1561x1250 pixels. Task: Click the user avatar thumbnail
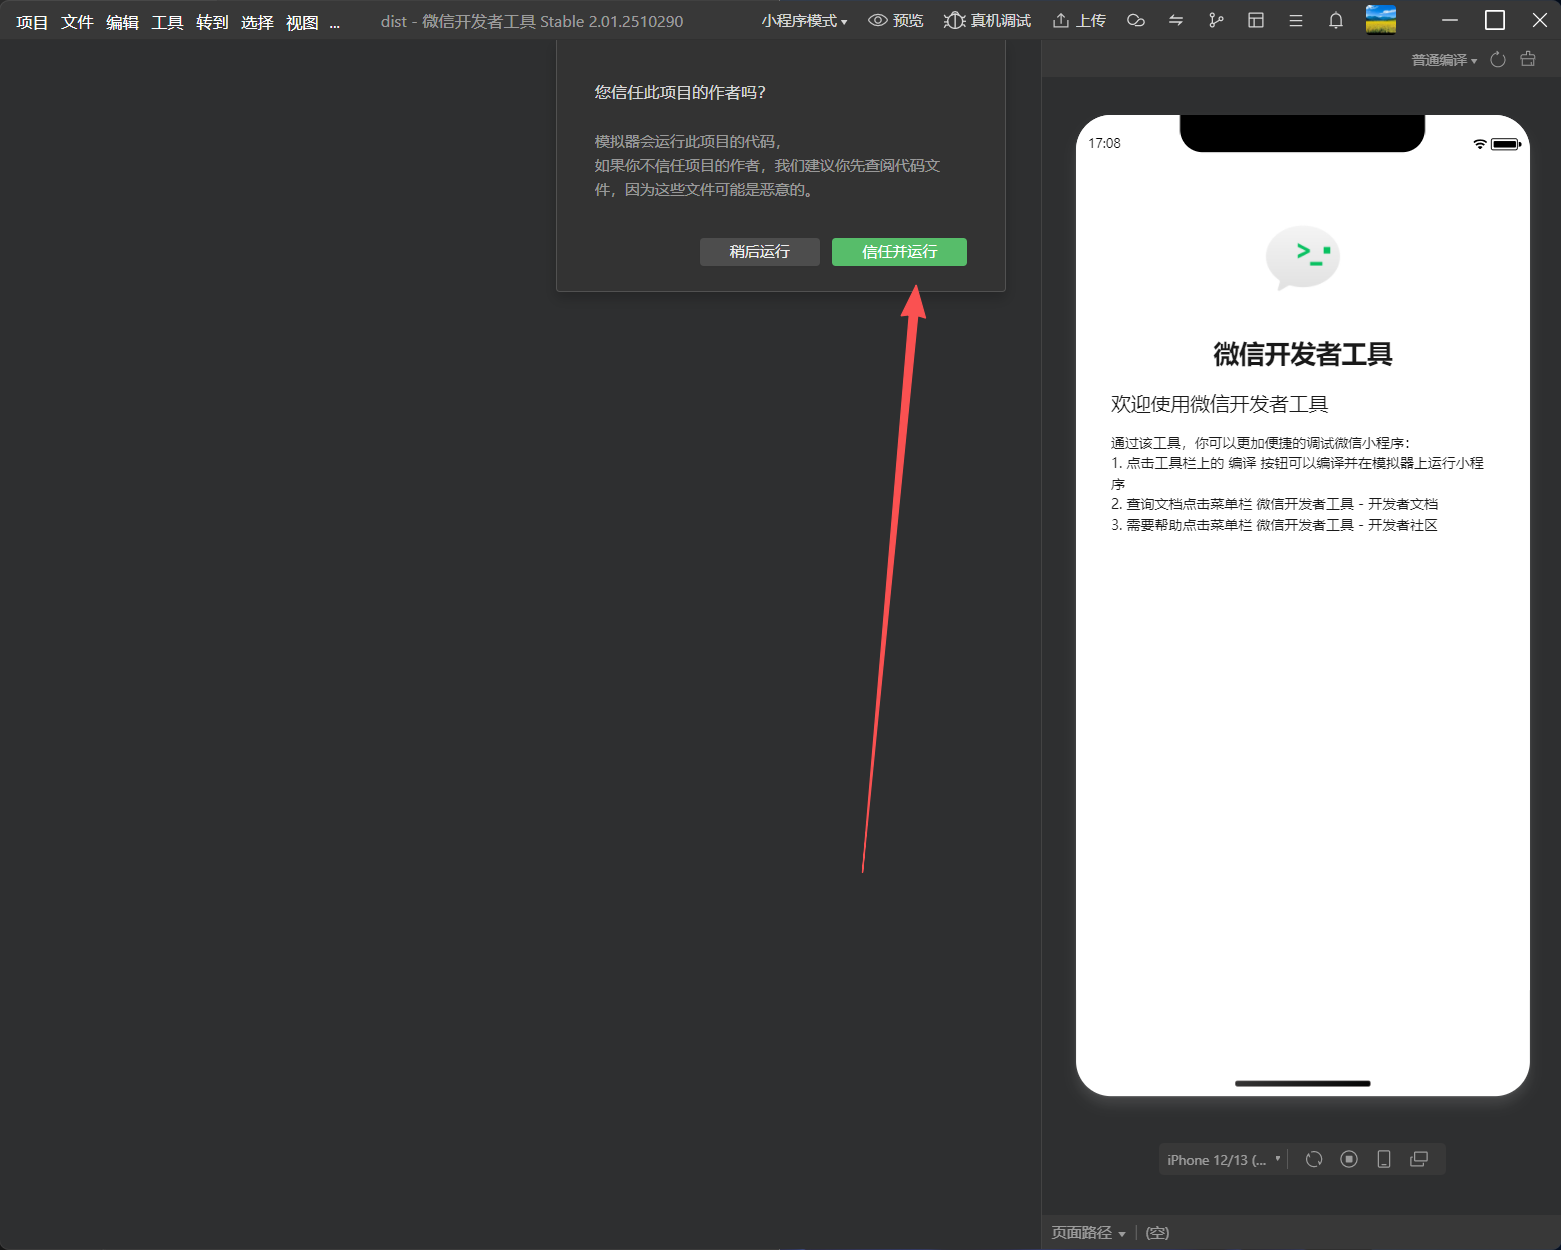(1381, 20)
